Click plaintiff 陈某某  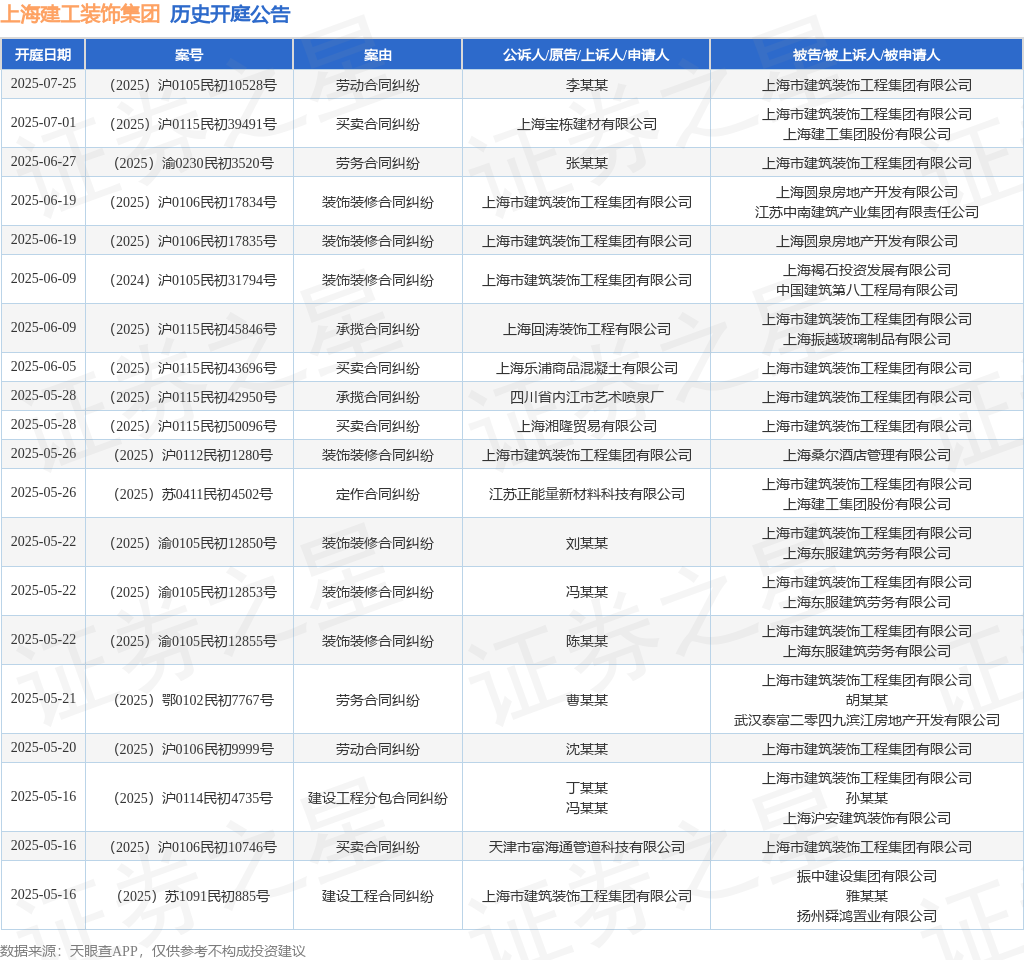click(x=586, y=641)
